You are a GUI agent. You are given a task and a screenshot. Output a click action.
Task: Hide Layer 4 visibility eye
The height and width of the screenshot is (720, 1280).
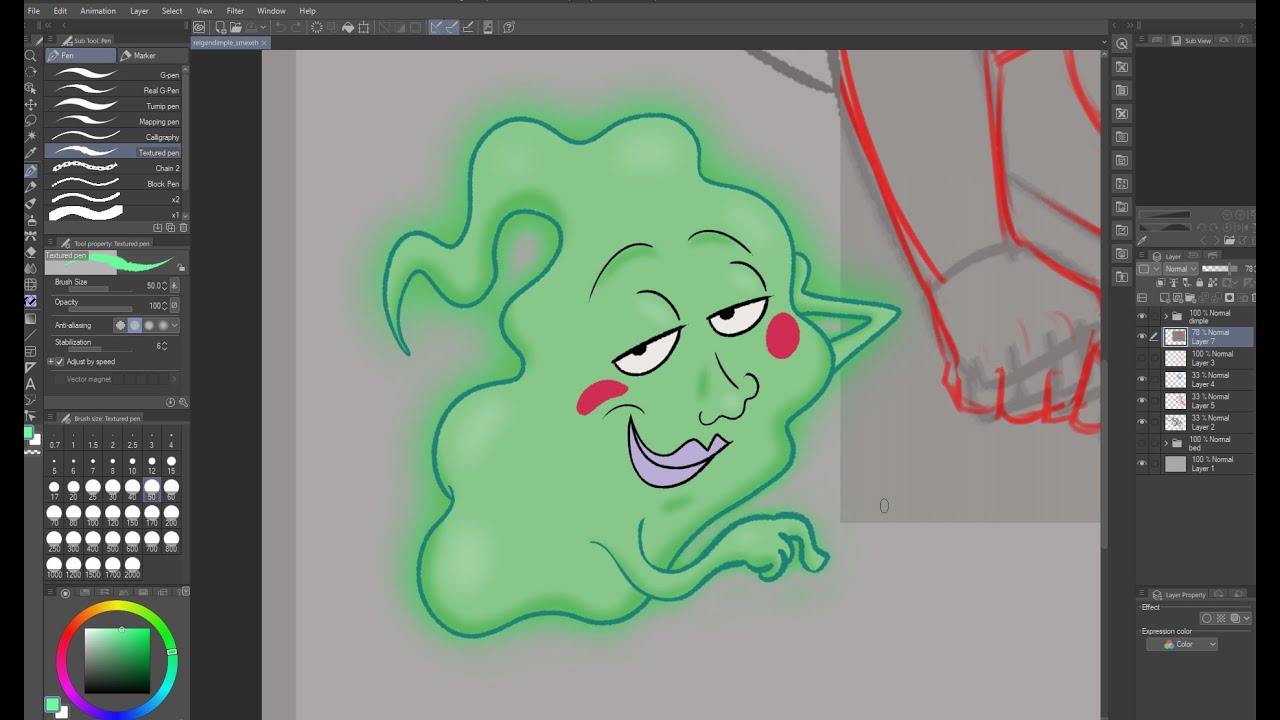(1142, 379)
